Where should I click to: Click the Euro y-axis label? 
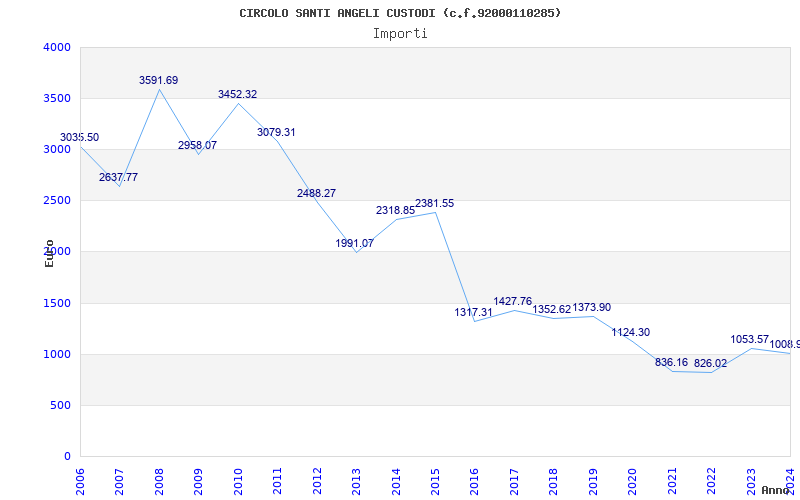click(49, 253)
